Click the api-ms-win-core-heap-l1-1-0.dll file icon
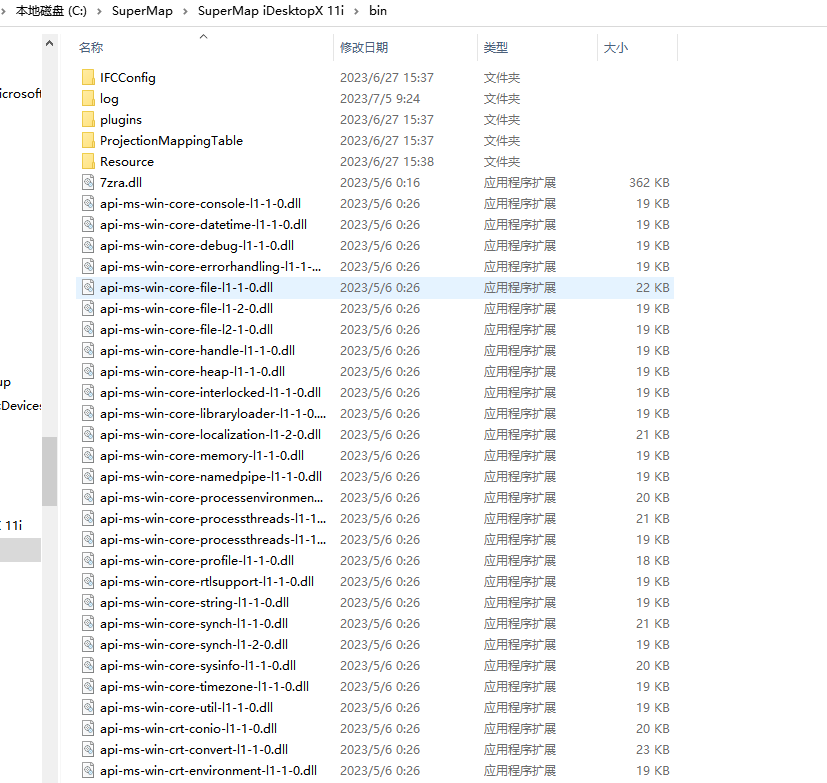This screenshot has width=827, height=783. point(88,372)
